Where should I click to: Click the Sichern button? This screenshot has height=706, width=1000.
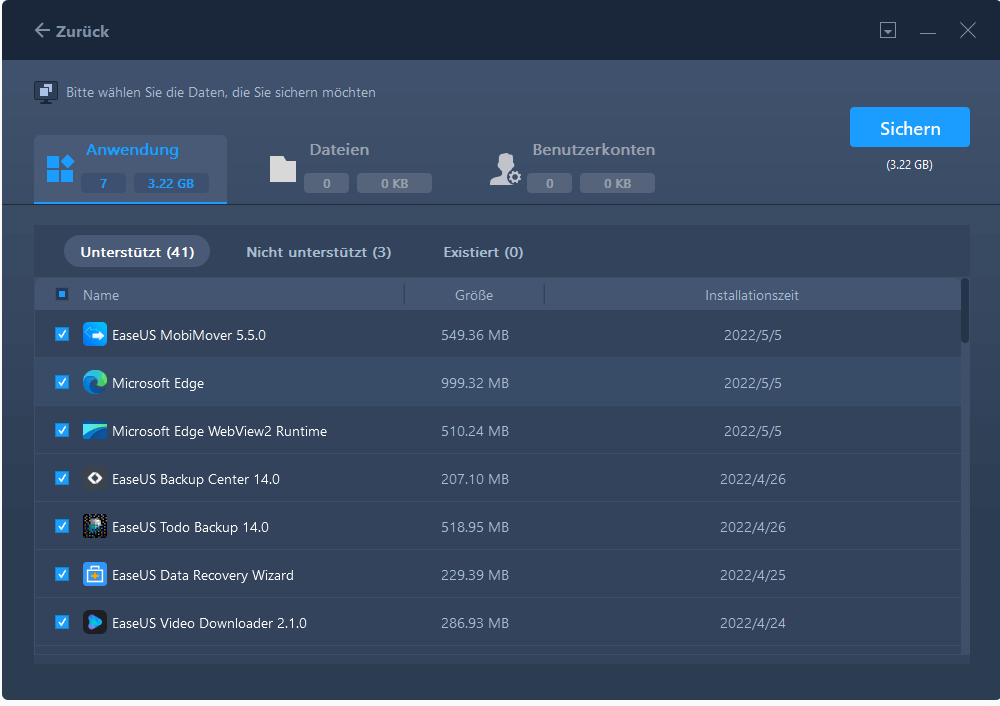tap(909, 128)
